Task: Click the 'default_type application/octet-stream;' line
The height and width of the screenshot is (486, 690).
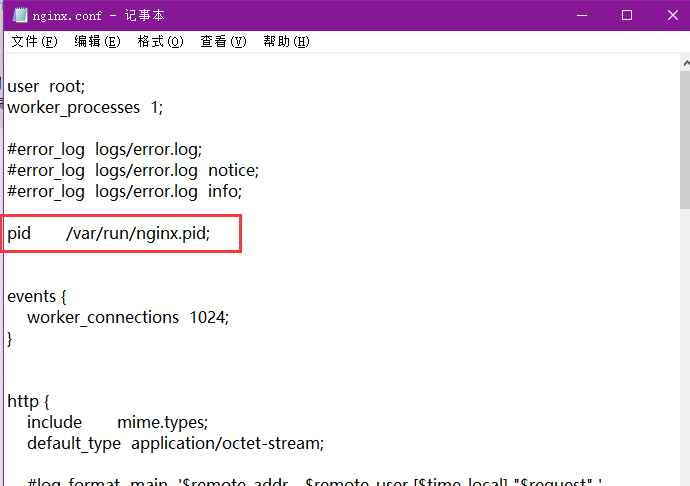Action: pos(175,443)
